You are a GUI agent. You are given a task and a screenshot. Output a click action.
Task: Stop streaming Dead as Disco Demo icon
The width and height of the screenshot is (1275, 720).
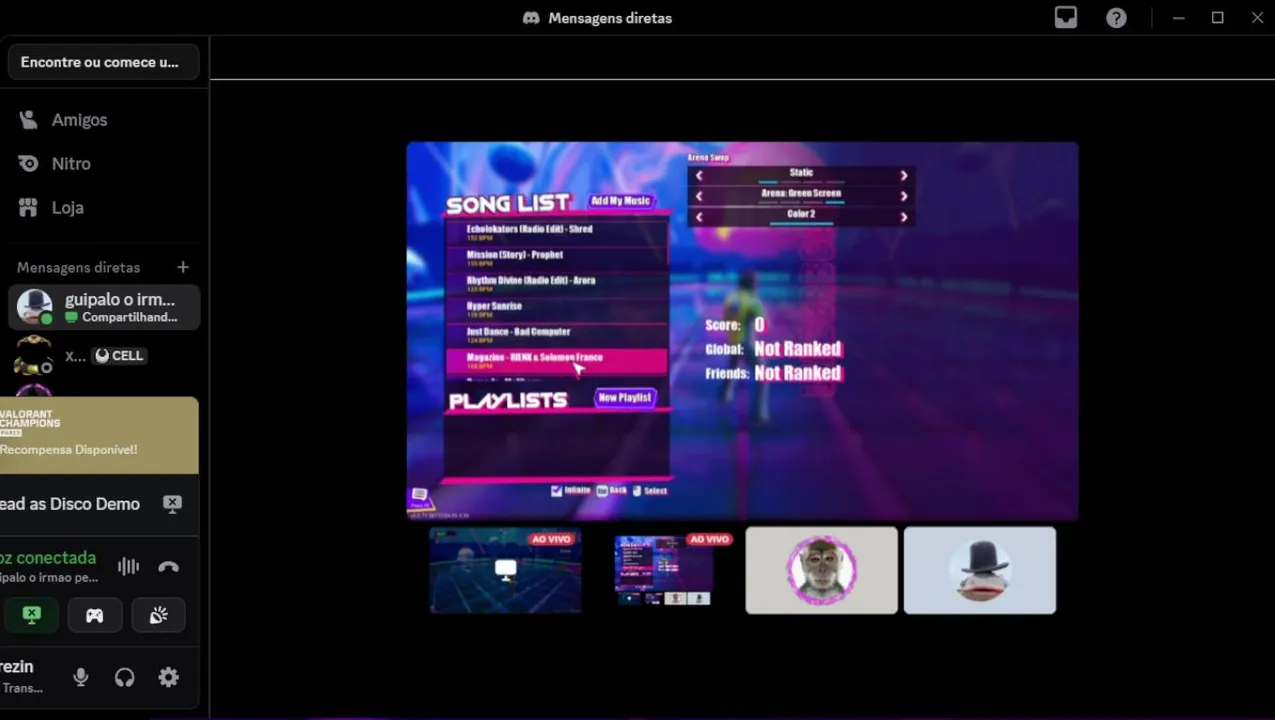[172, 504]
